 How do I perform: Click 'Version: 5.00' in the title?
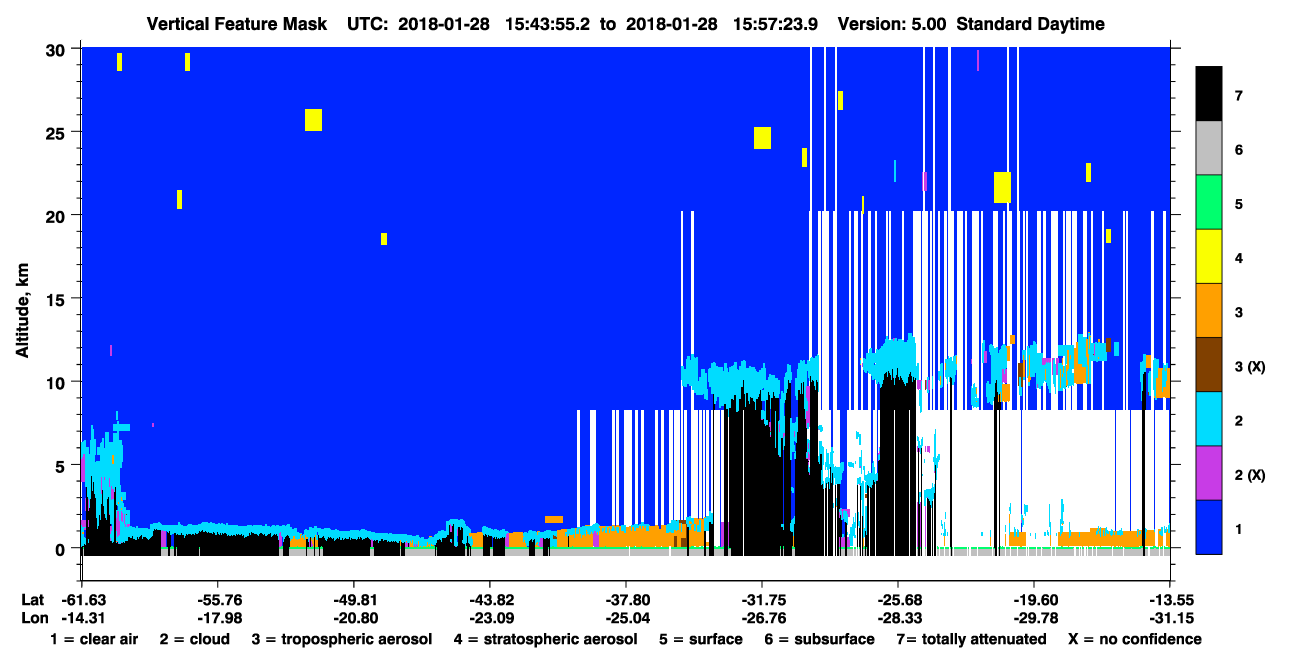pos(893,24)
